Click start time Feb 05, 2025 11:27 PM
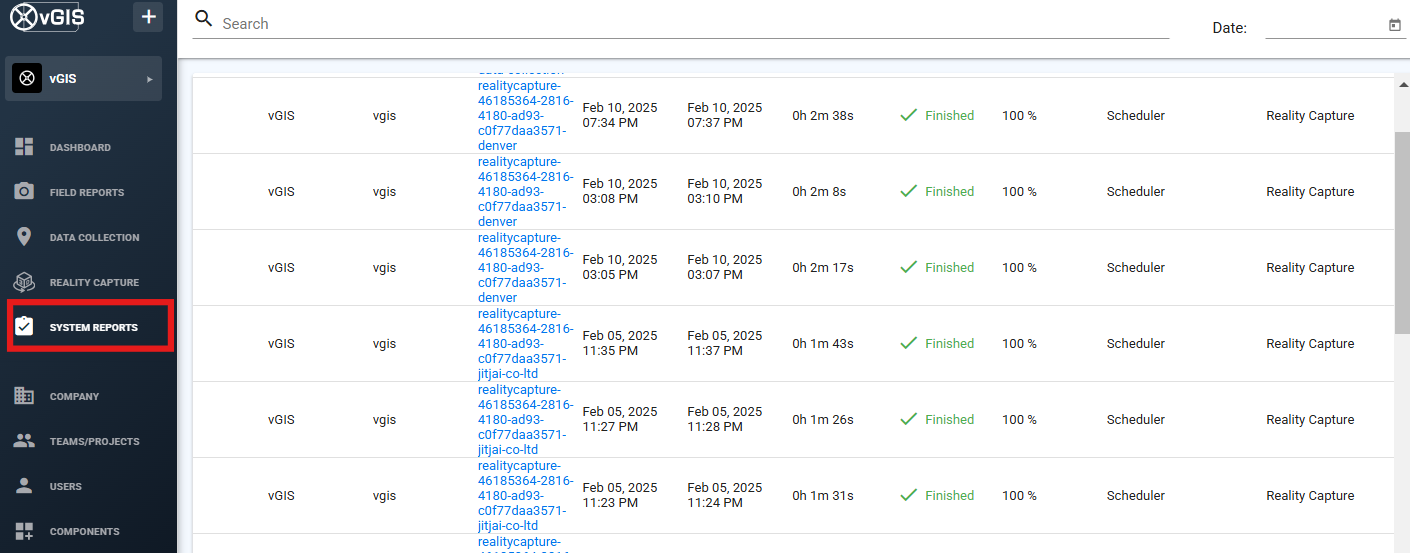Viewport: 1410px width, 553px height. tap(620, 419)
